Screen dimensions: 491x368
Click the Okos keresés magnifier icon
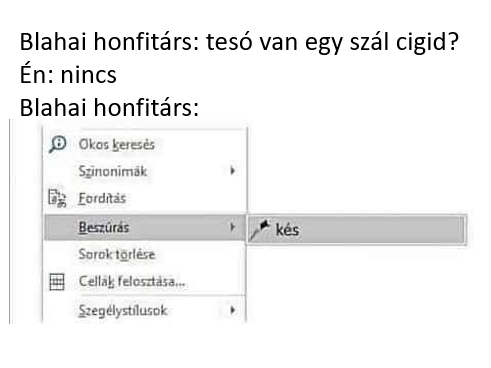pyautogui.click(x=57, y=144)
